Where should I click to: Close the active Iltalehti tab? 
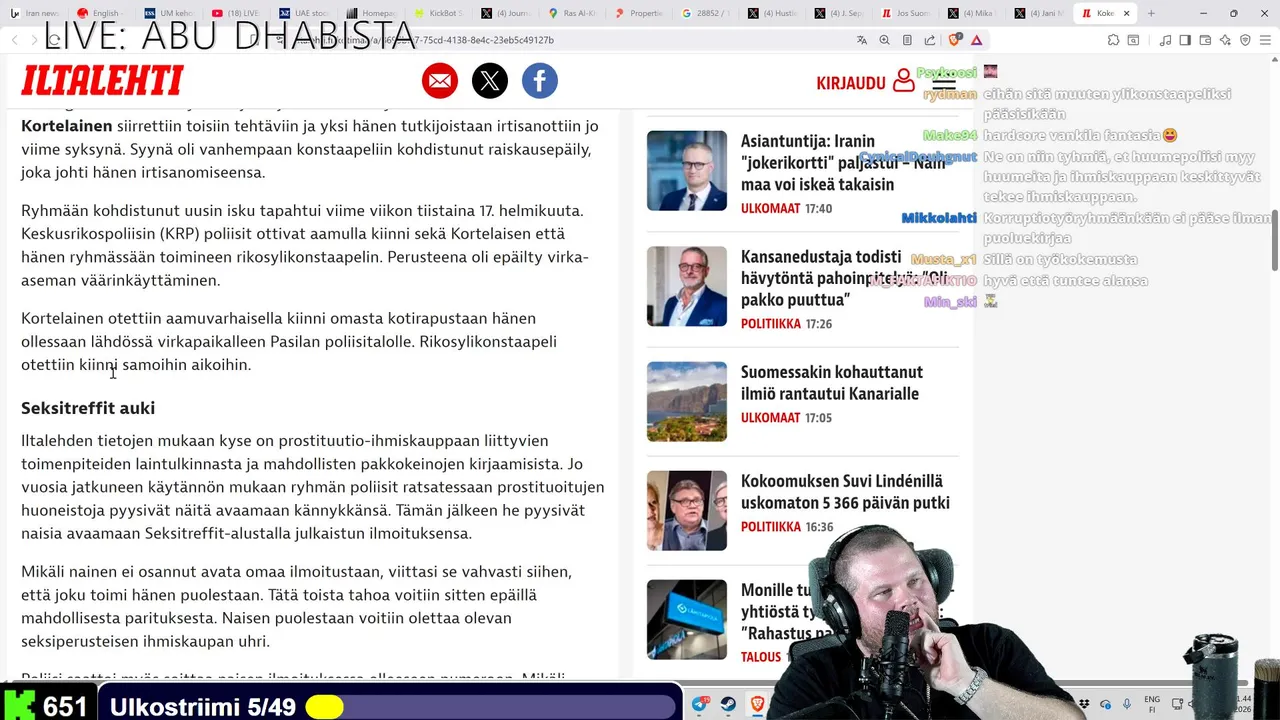[x=1127, y=13]
